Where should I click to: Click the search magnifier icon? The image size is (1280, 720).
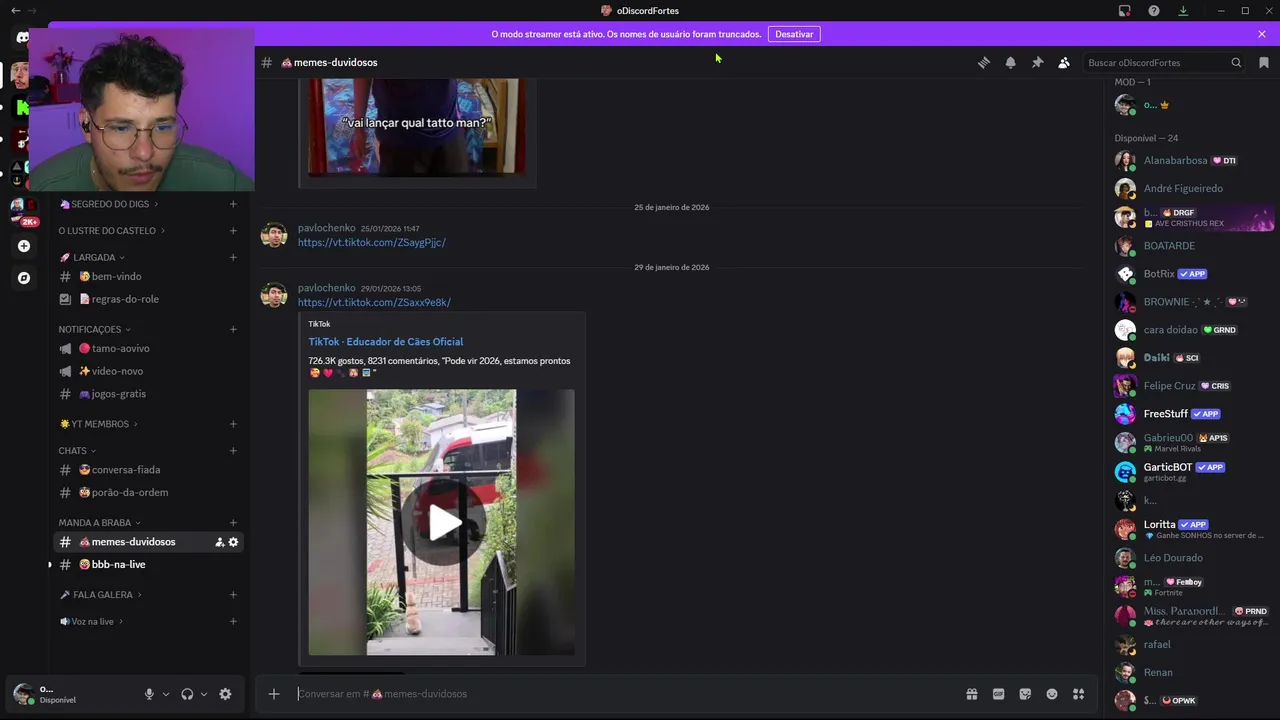coord(1236,62)
